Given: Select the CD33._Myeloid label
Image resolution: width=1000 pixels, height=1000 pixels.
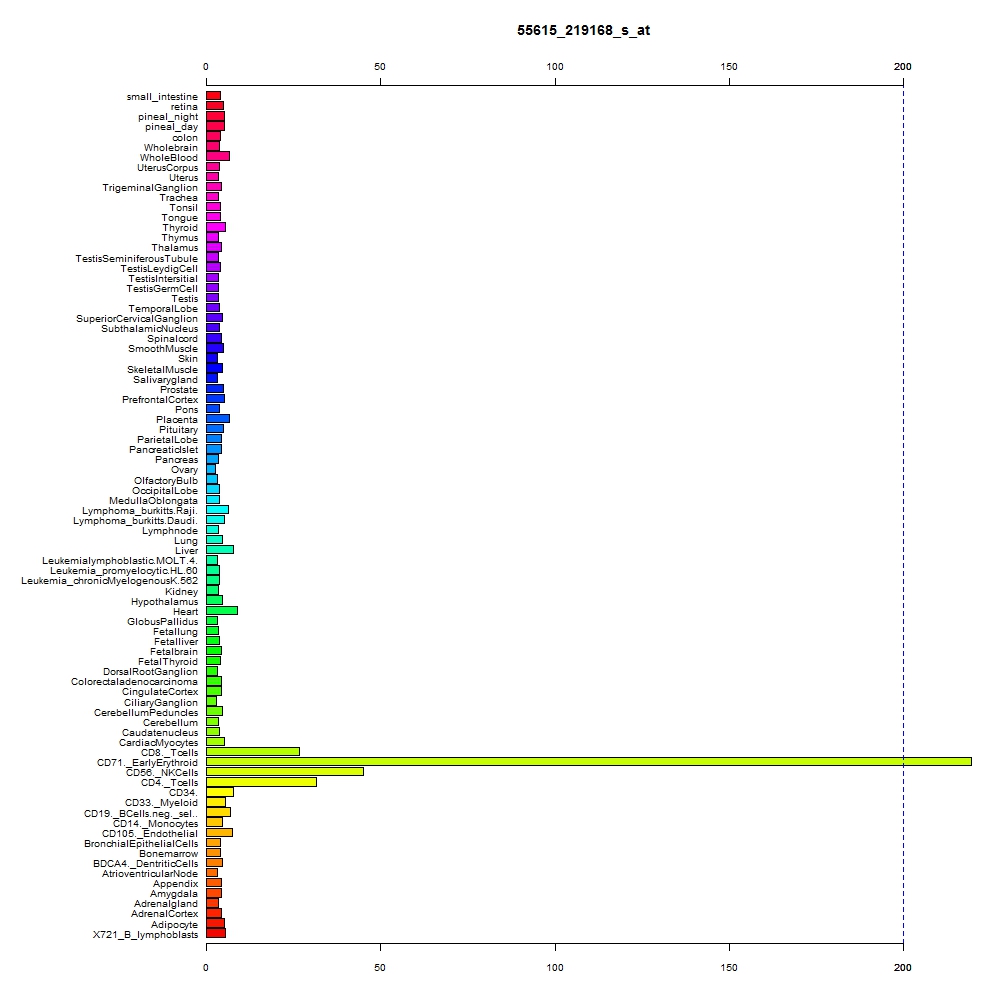Looking at the screenshot, I should click(161, 803).
